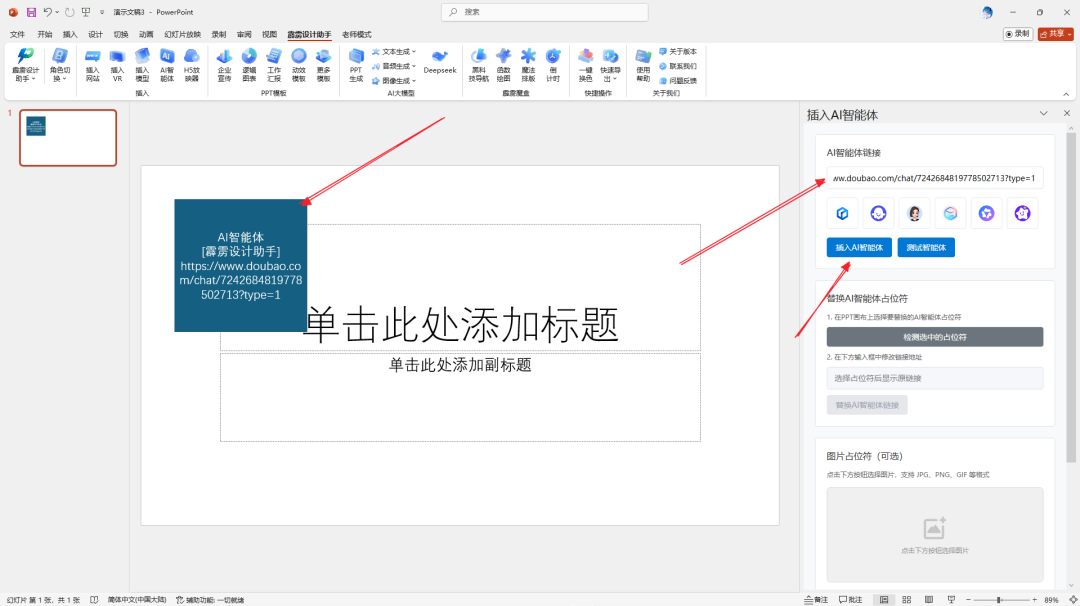
Task: Click the 黑科技导航 ribbon icon
Action: point(479,65)
